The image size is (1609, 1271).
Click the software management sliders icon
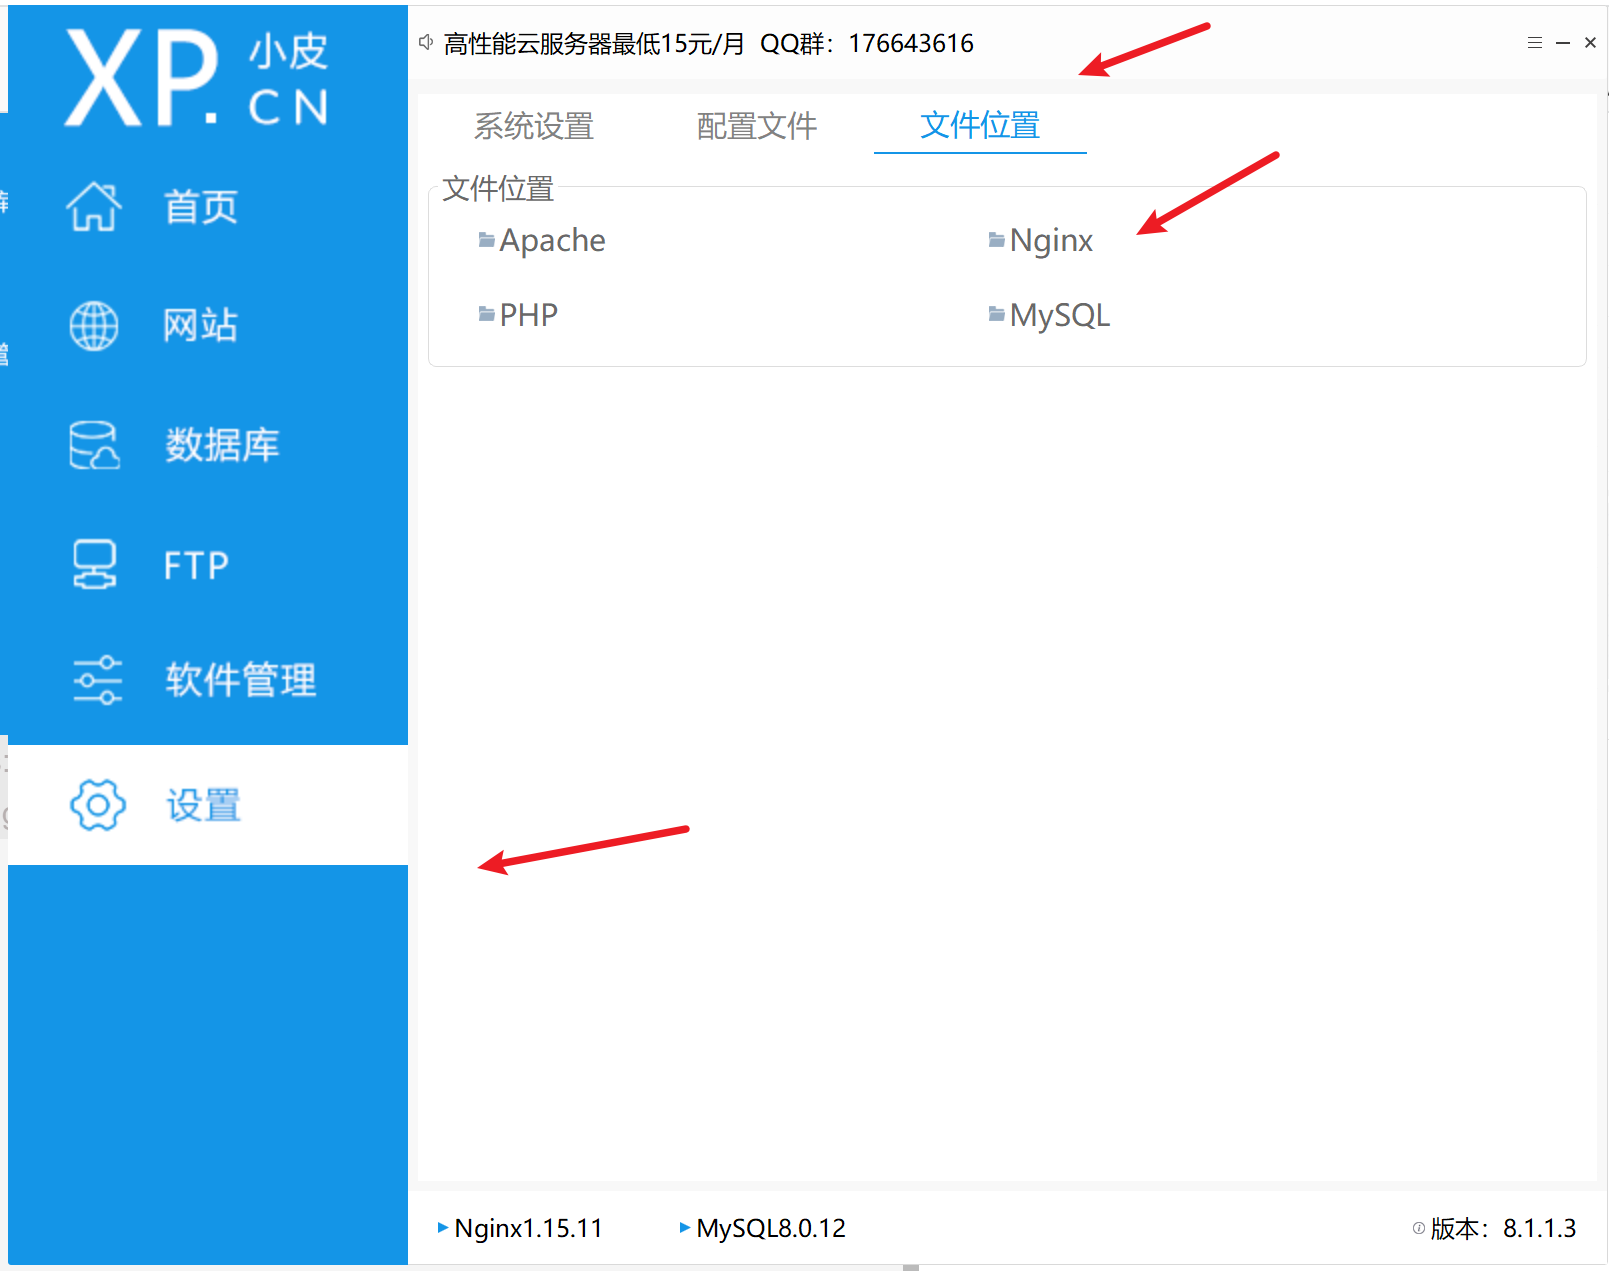pyautogui.click(x=97, y=680)
